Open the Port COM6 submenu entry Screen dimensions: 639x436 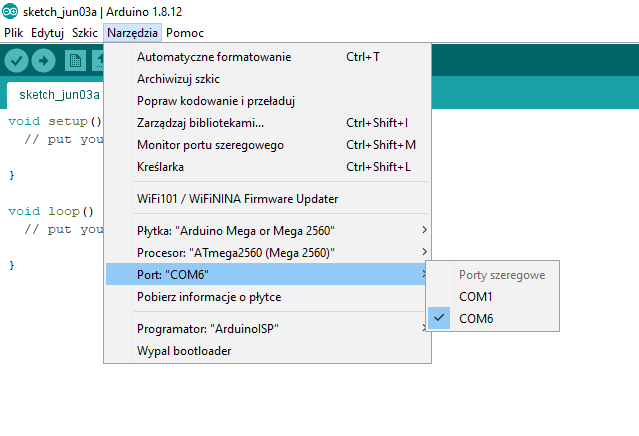tap(267, 274)
